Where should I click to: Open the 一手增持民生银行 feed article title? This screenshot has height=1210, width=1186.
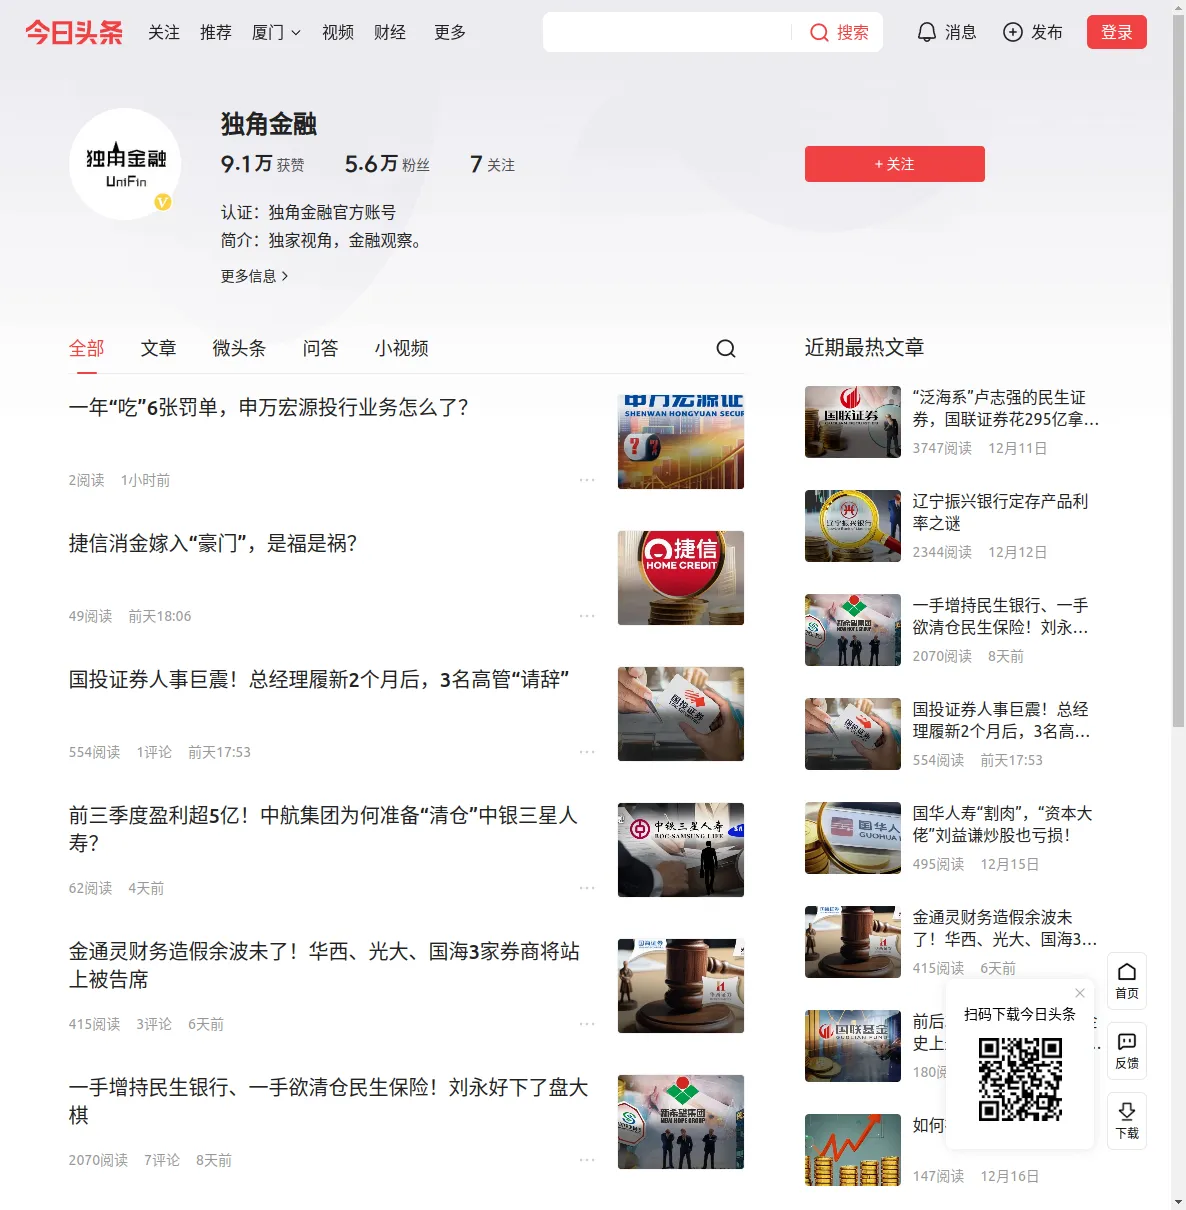click(x=328, y=1102)
